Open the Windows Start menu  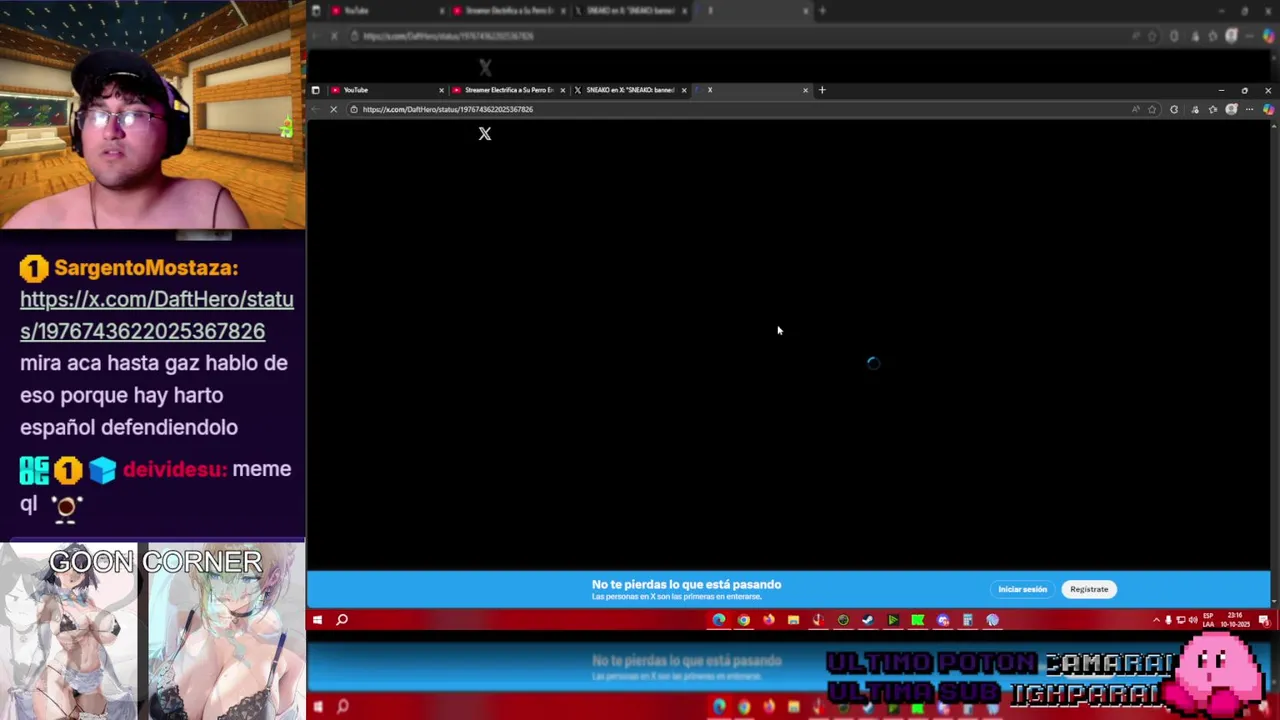pyautogui.click(x=317, y=620)
